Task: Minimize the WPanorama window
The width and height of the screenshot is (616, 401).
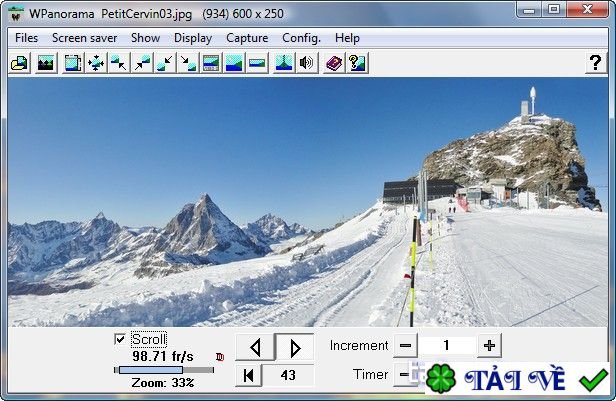Action: [x=529, y=9]
